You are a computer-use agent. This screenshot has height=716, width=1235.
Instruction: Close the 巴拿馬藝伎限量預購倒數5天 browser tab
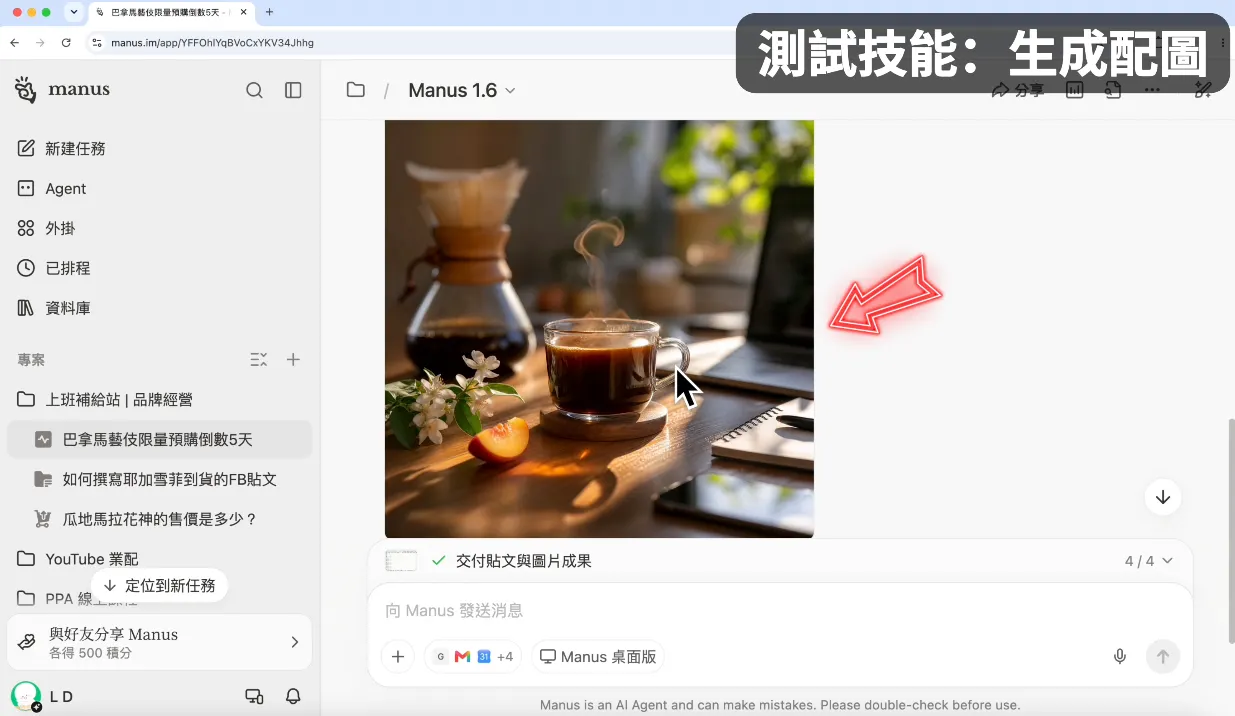pos(244,12)
